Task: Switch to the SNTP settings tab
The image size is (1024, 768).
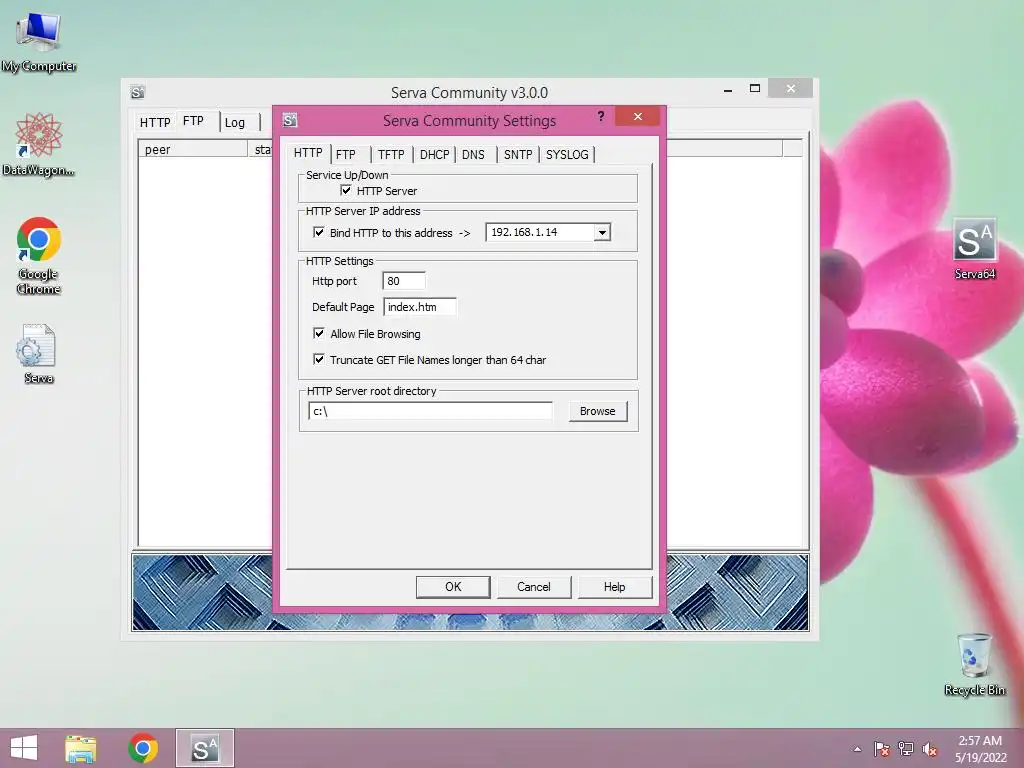Action: (x=518, y=155)
